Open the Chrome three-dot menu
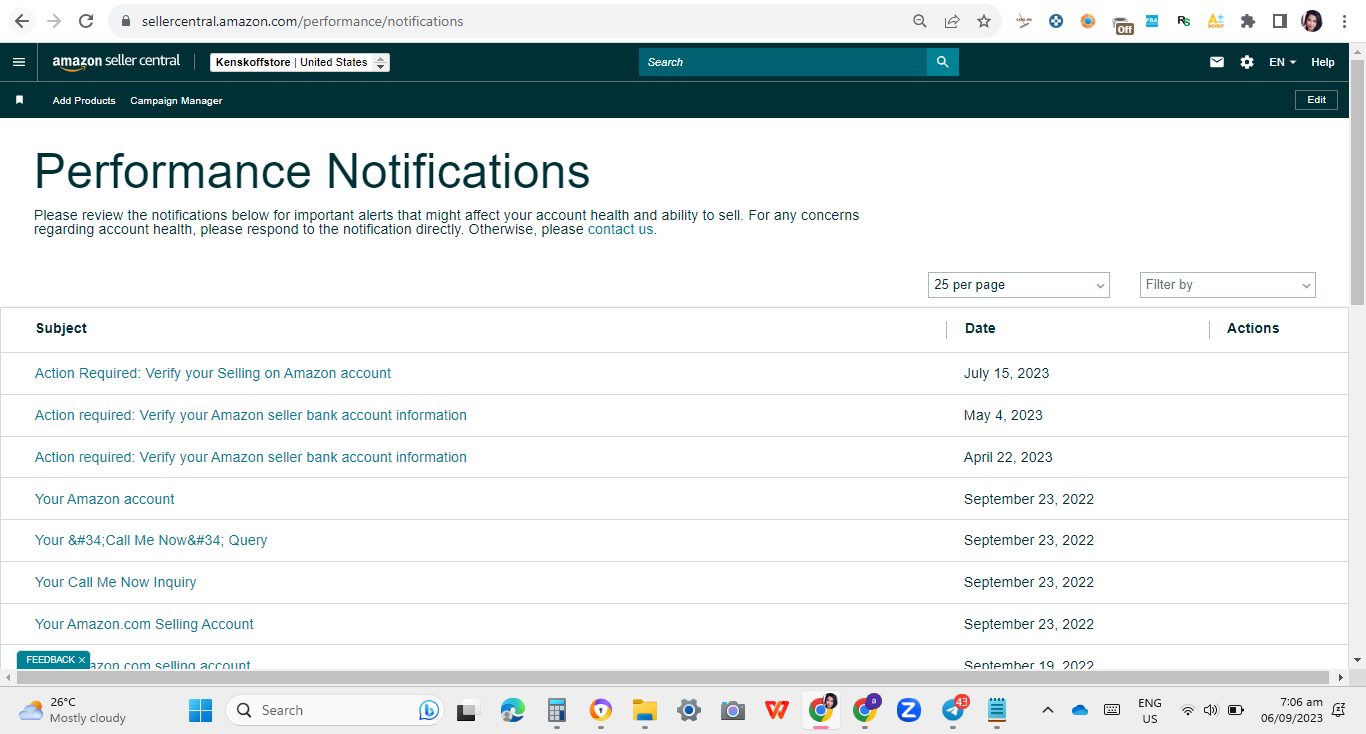The width and height of the screenshot is (1366, 734). pos(1345,21)
